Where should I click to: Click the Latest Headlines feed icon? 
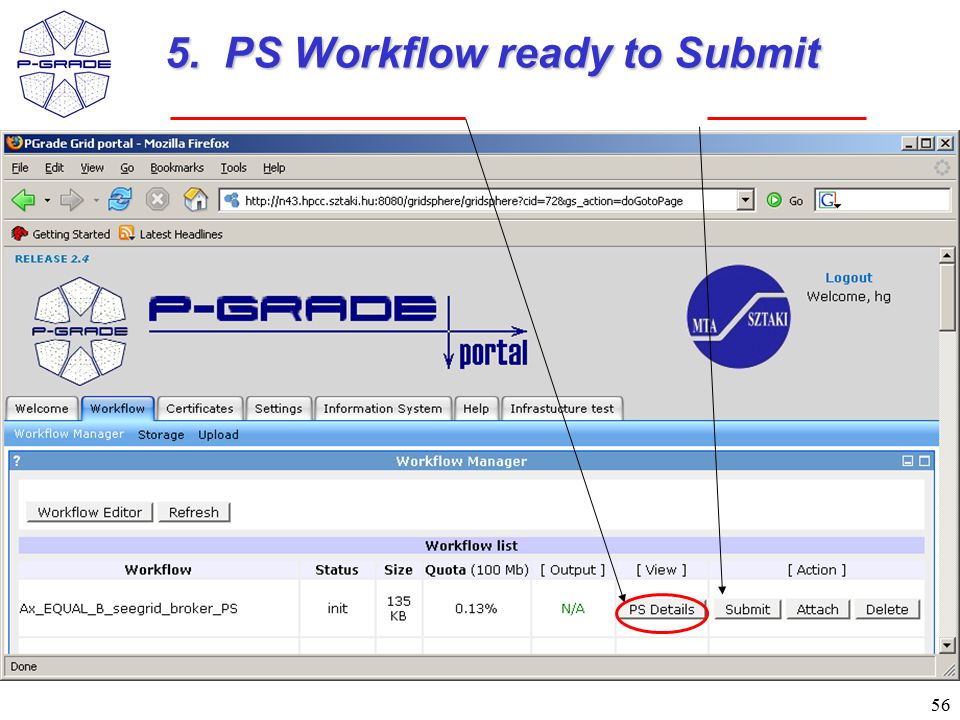coord(127,233)
